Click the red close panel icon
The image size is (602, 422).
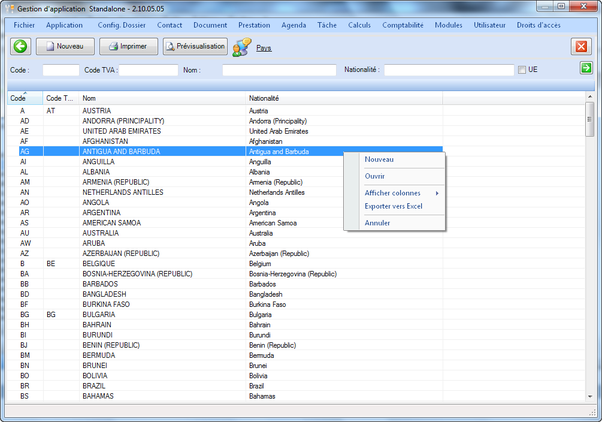coord(581,47)
